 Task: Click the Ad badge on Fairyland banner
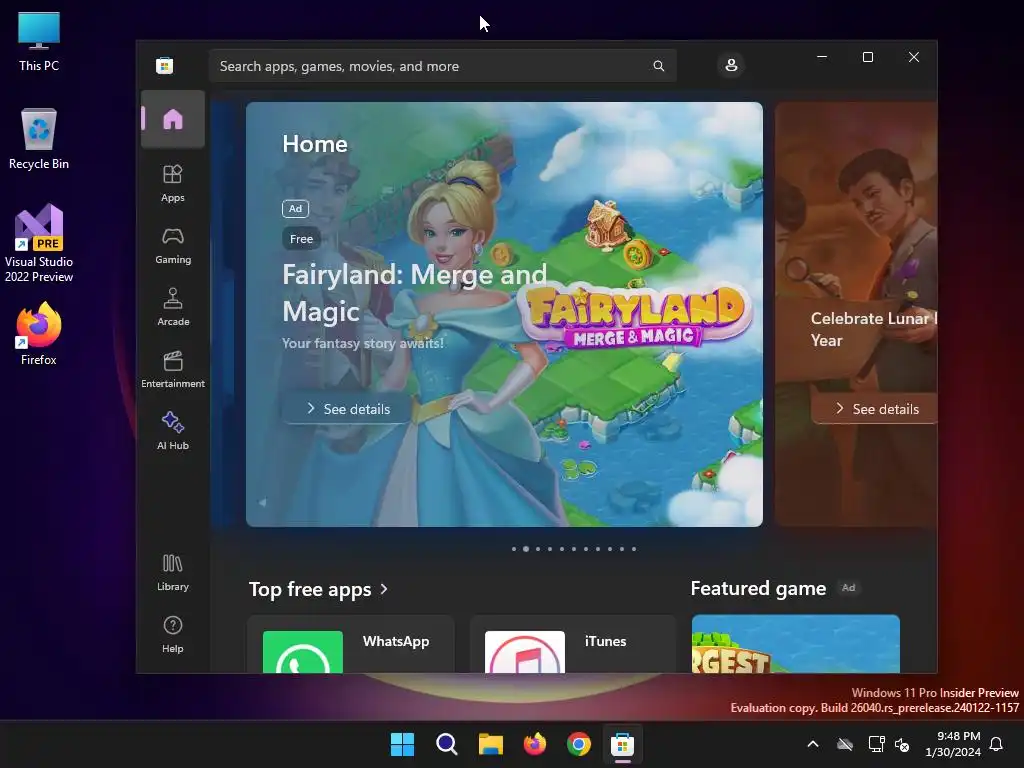point(295,208)
